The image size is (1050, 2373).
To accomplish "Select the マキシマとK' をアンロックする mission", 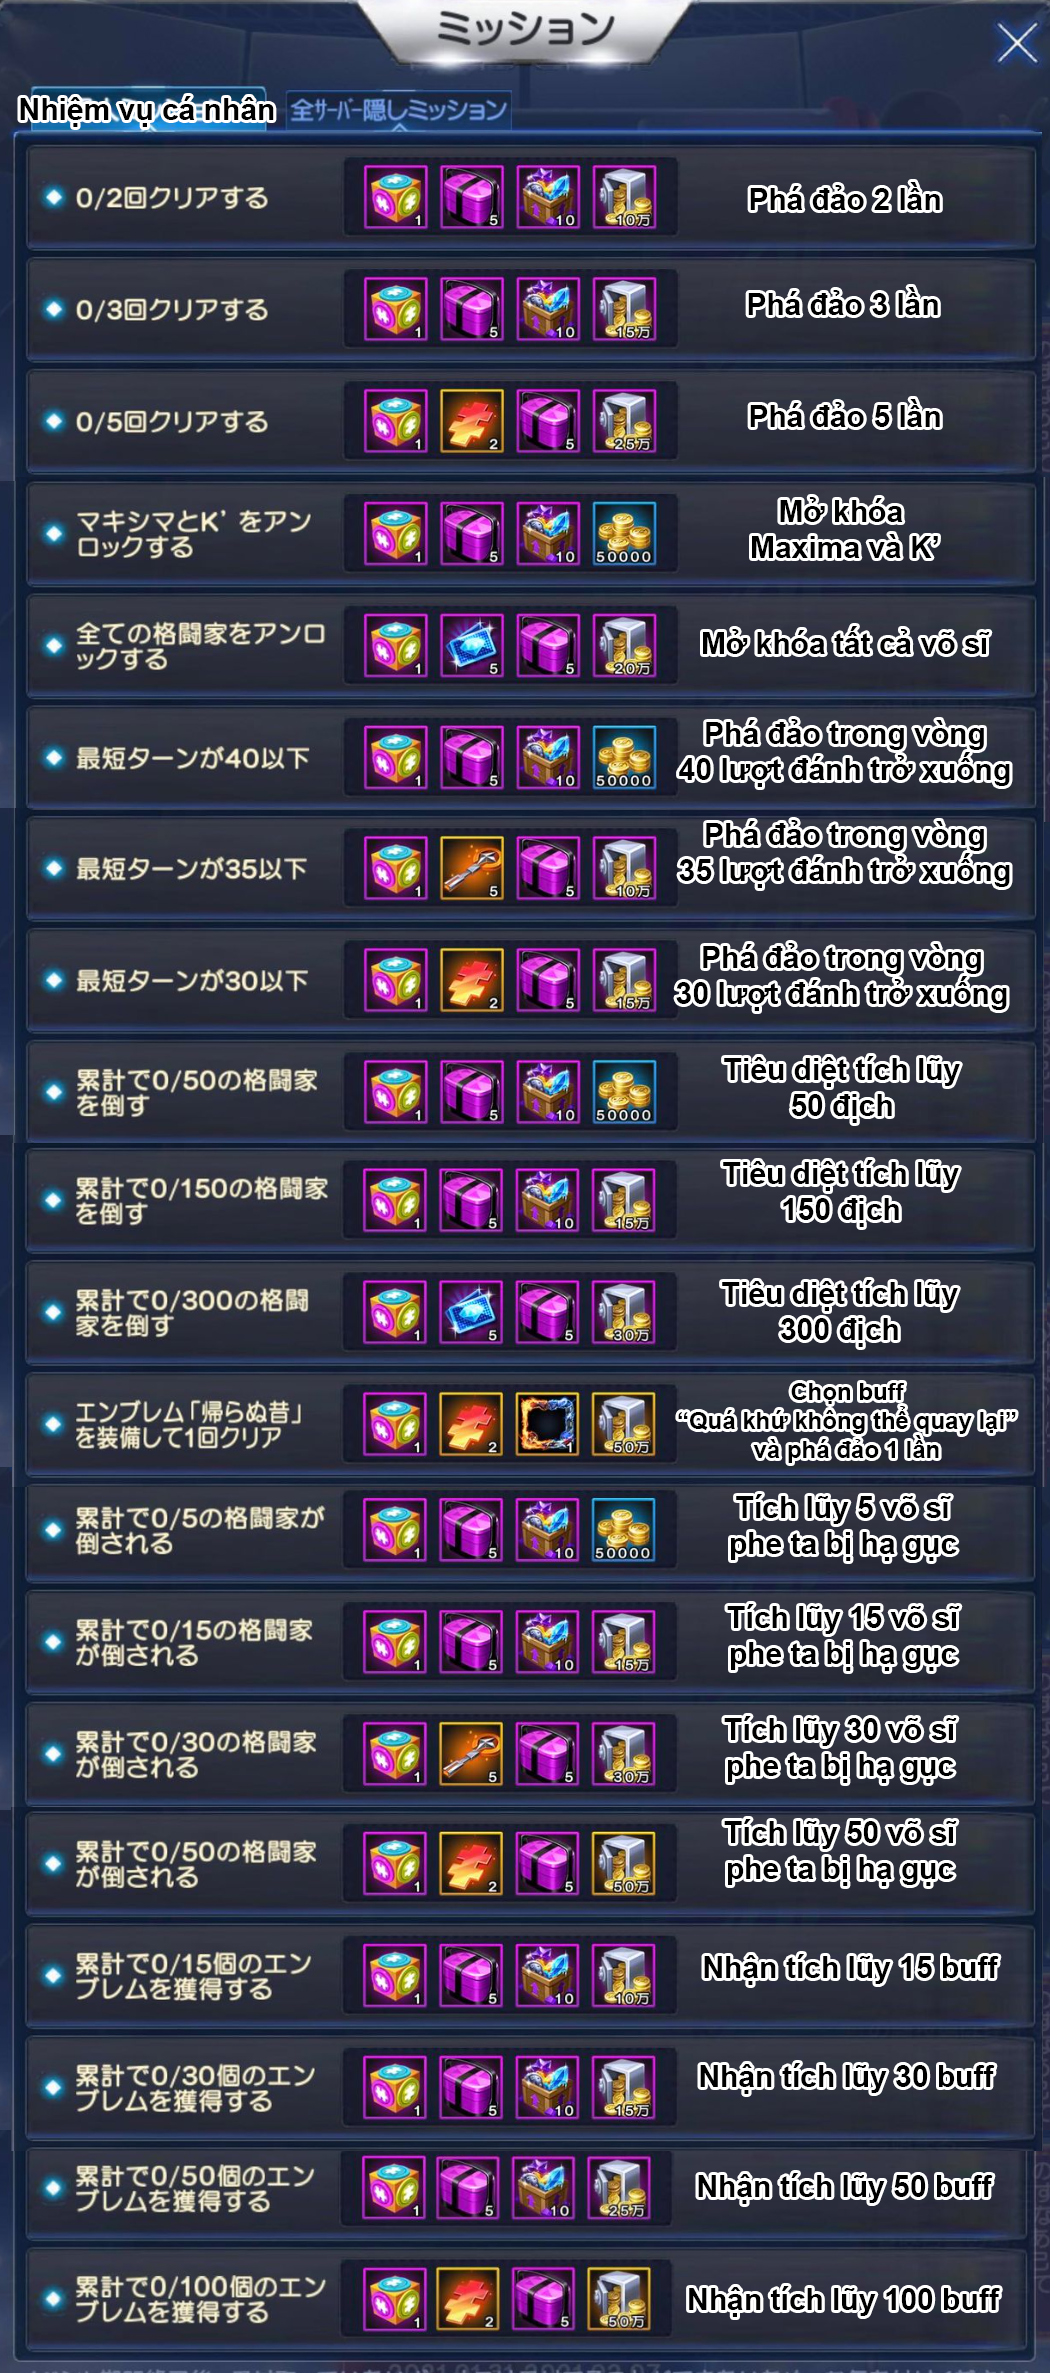I will pyautogui.click(x=530, y=534).
